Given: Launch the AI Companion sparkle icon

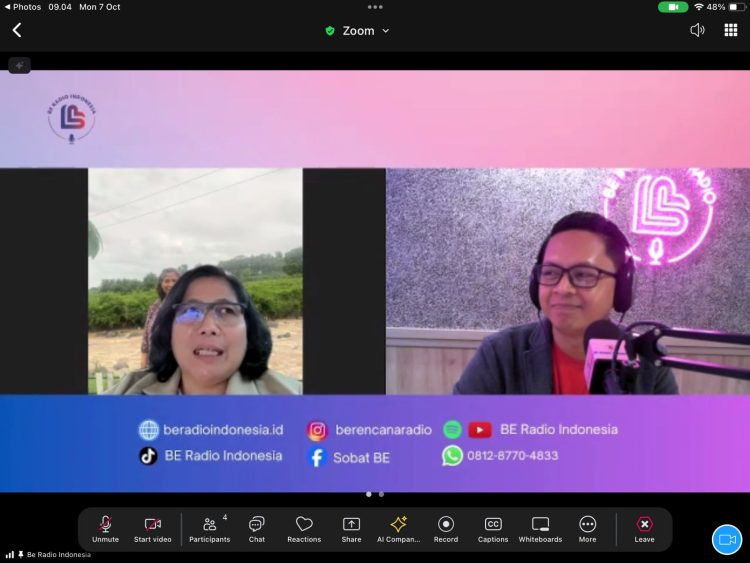Looking at the screenshot, I should [x=399, y=528].
